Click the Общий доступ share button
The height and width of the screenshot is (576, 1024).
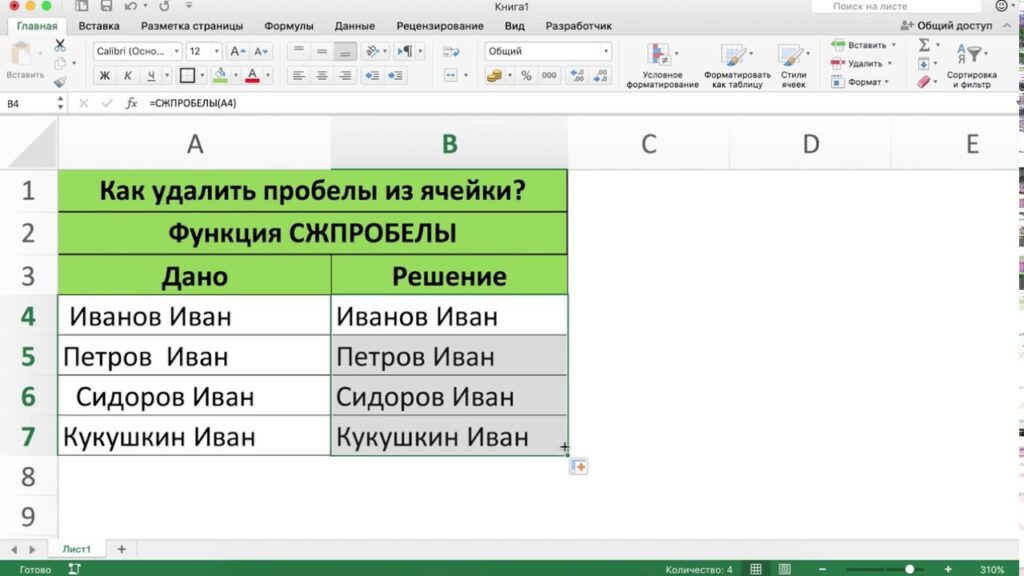pos(946,25)
